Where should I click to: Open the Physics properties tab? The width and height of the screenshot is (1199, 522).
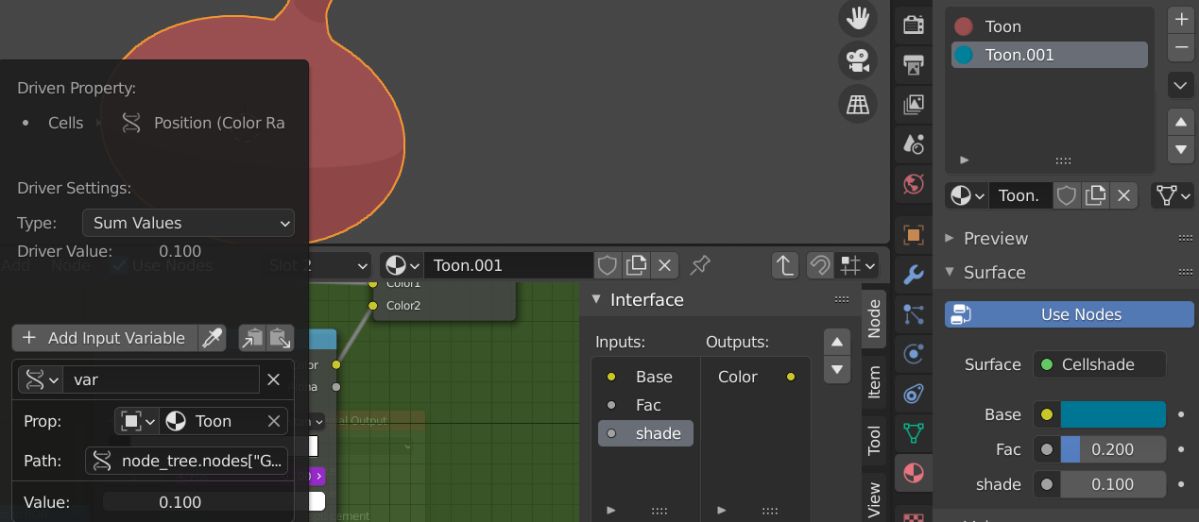[x=913, y=354]
